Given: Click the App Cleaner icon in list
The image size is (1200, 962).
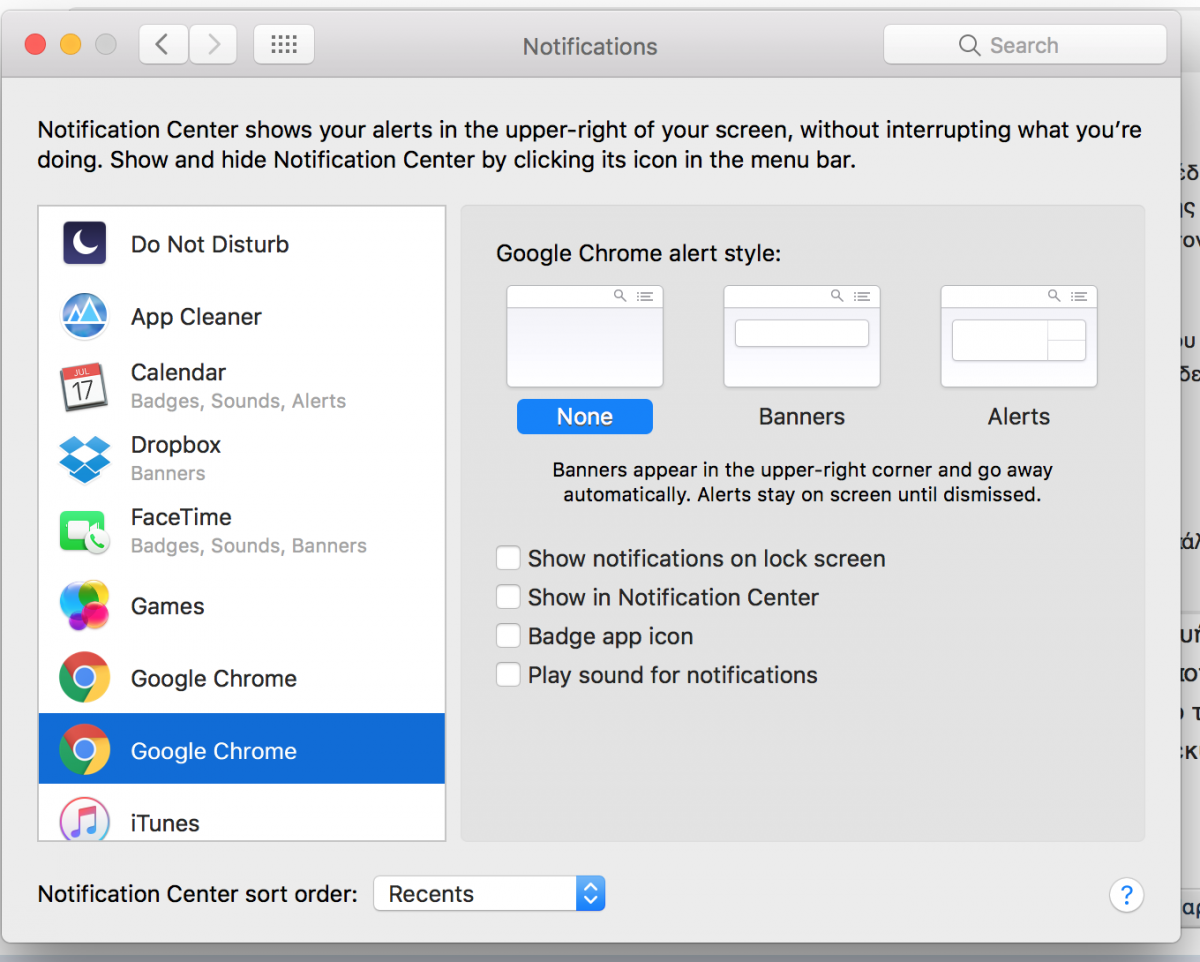Looking at the screenshot, I should point(84,316).
